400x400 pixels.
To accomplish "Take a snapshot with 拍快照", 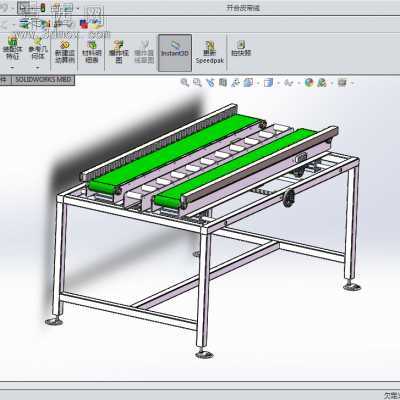I will [241, 49].
